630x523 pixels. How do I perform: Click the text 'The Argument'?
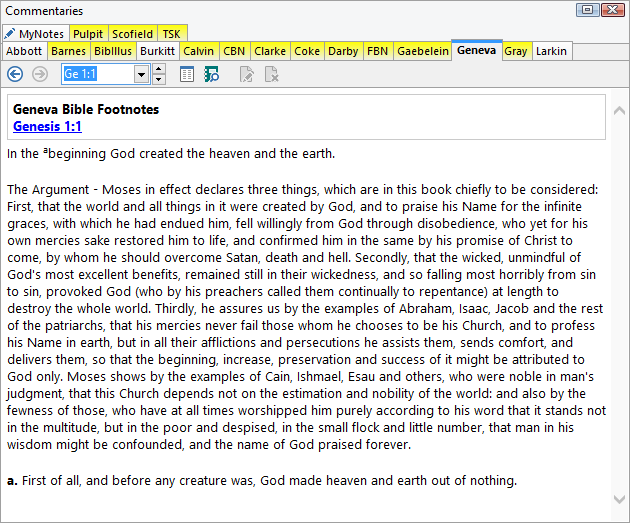point(48,190)
